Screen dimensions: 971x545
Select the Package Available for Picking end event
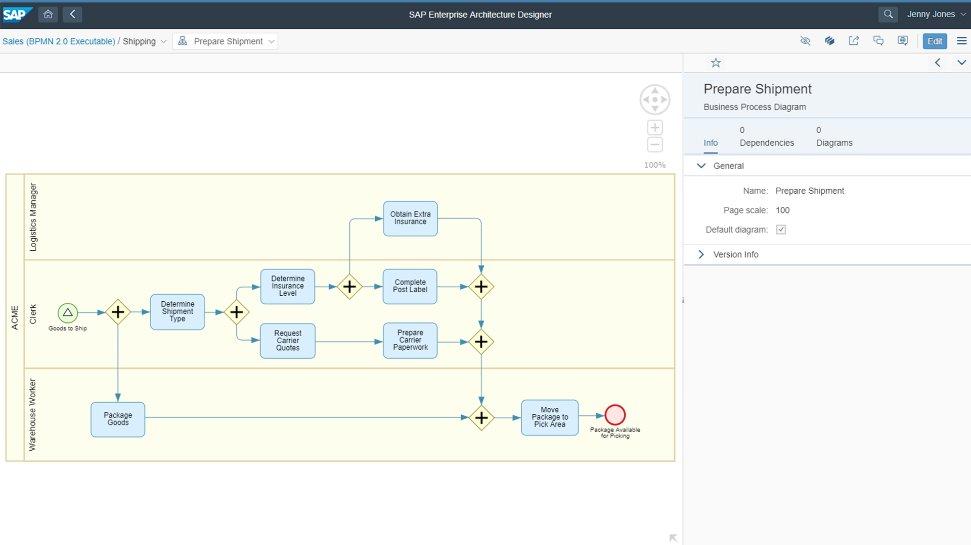click(615, 415)
